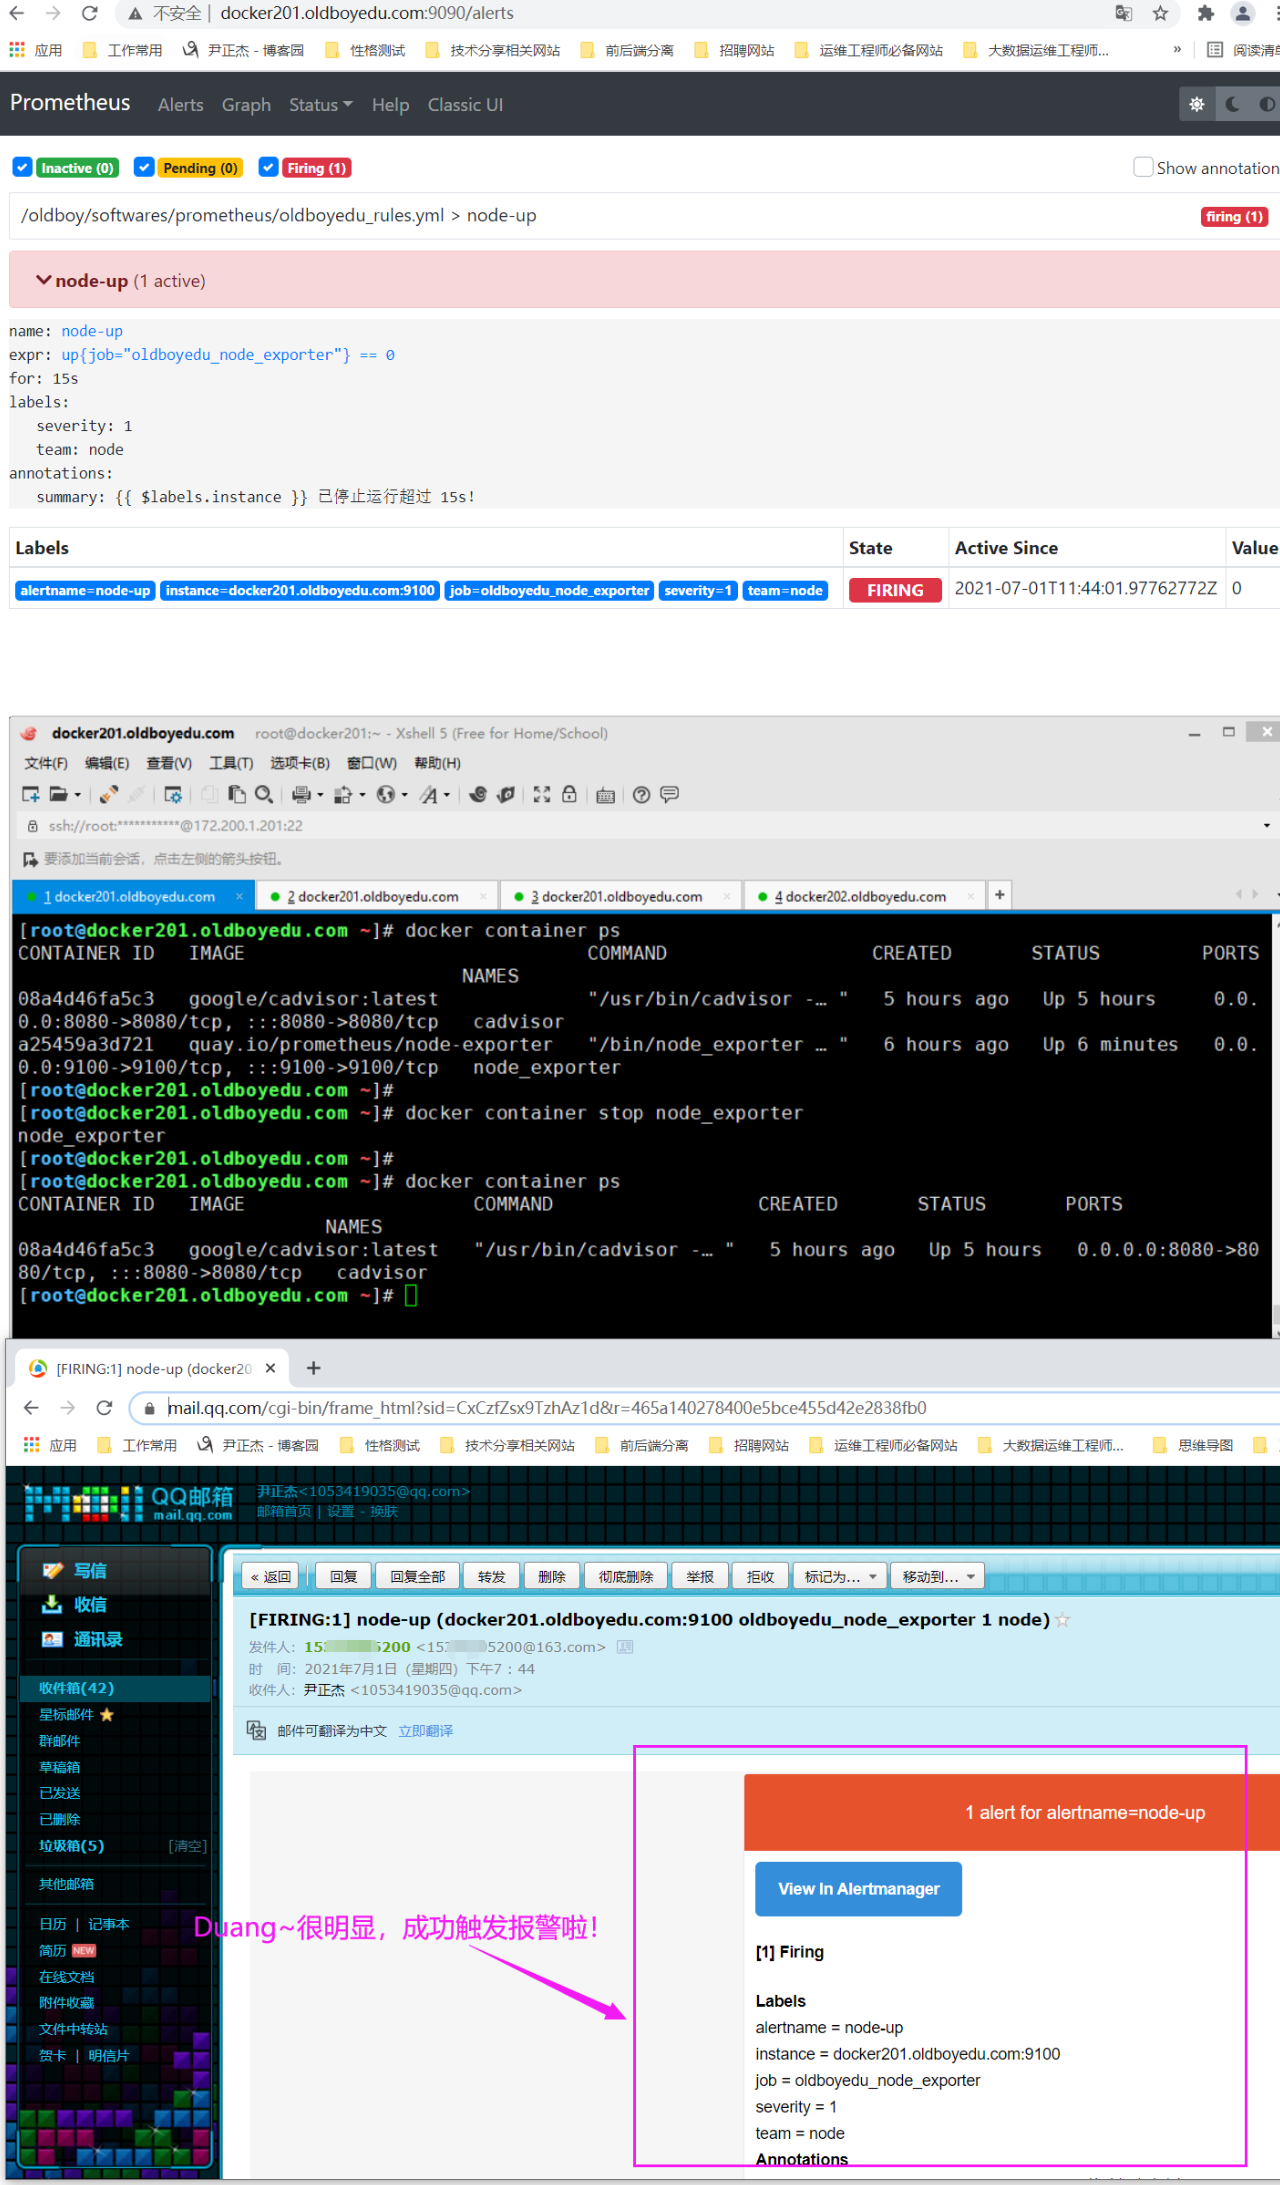Expand the top browser bookmarks overflow chevron
Viewport: 1280px width, 2185px height.
[x=1177, y=50]
